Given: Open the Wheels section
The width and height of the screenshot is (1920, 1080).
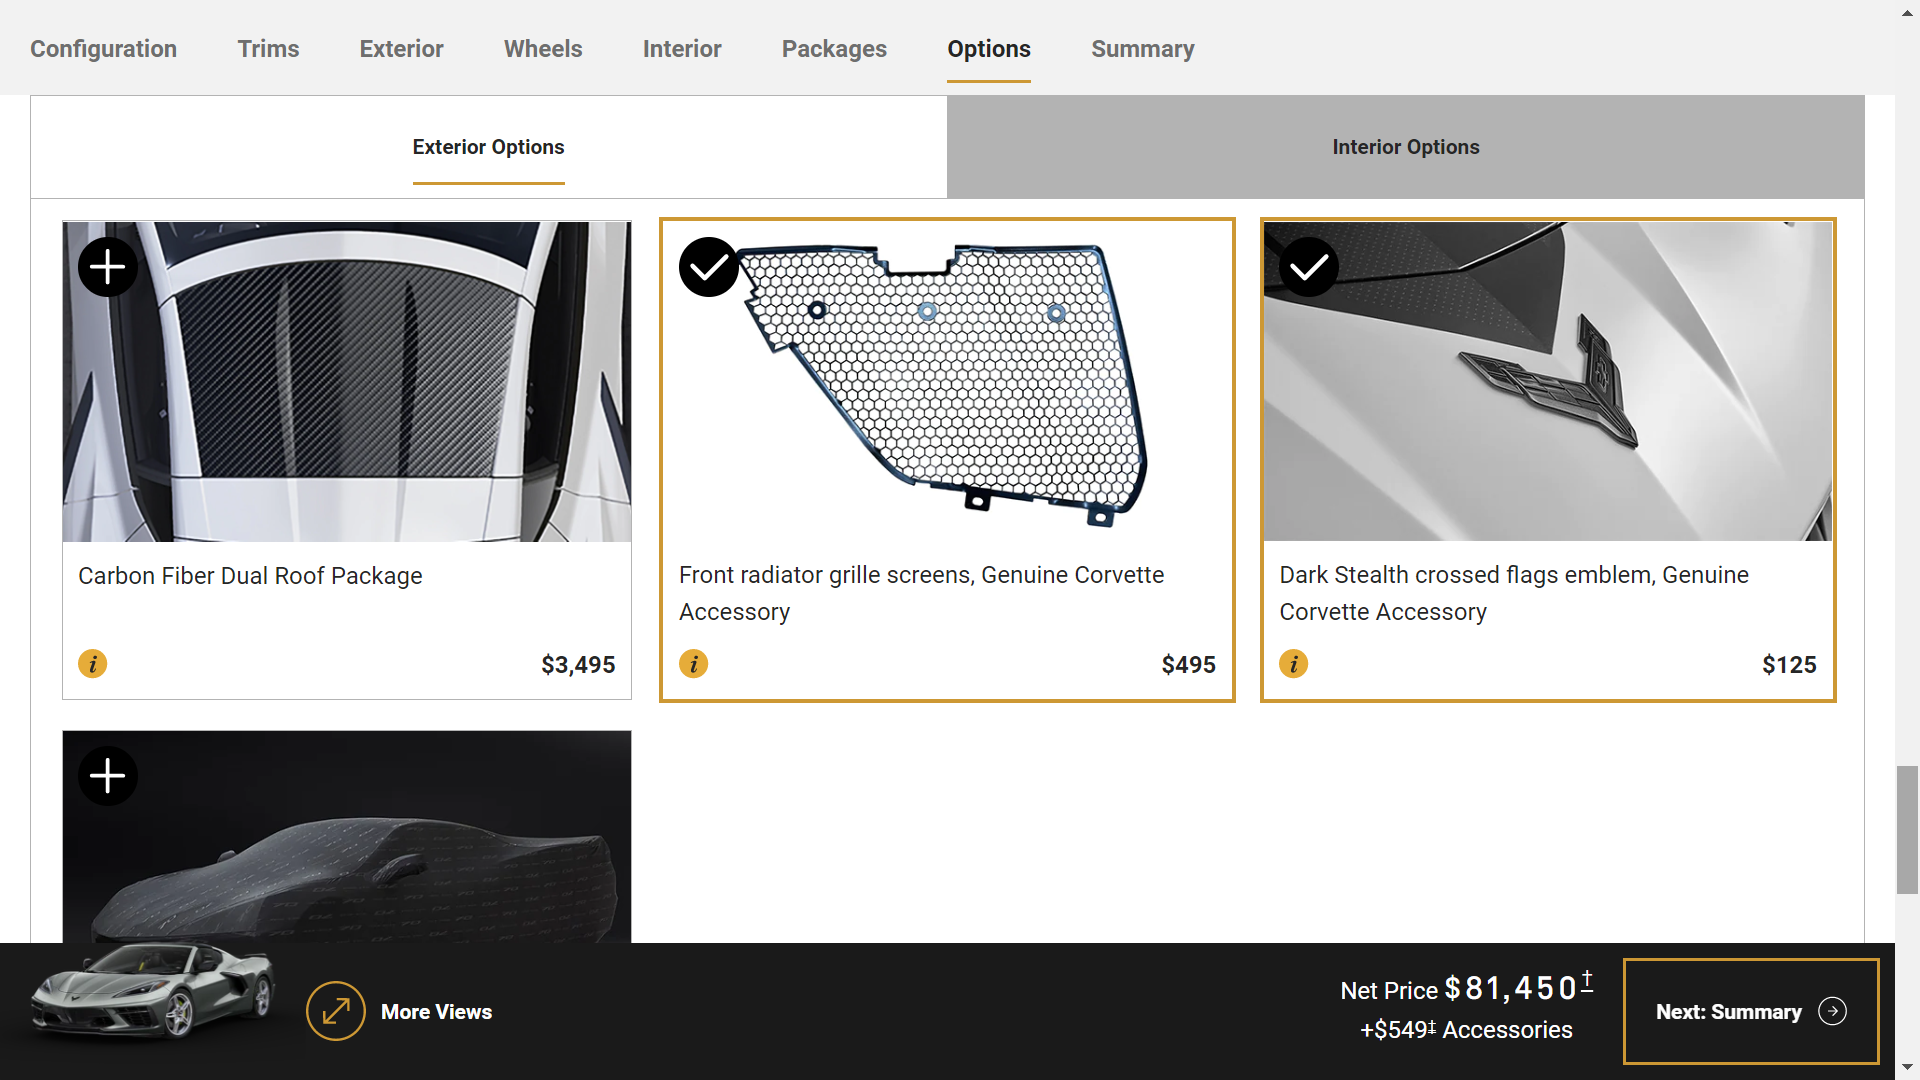Looking at the screenshot, I should point(543,48).
